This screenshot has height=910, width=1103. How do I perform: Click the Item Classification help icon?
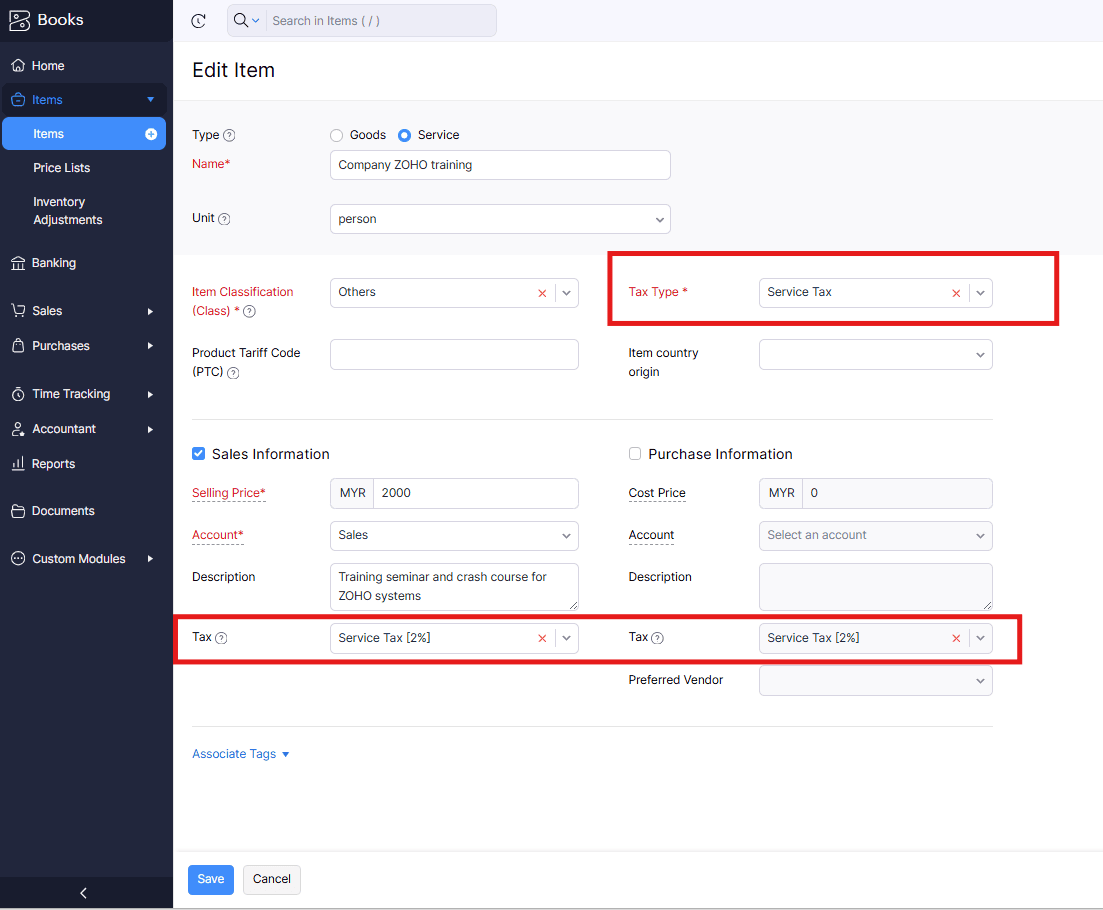(250, 311)
